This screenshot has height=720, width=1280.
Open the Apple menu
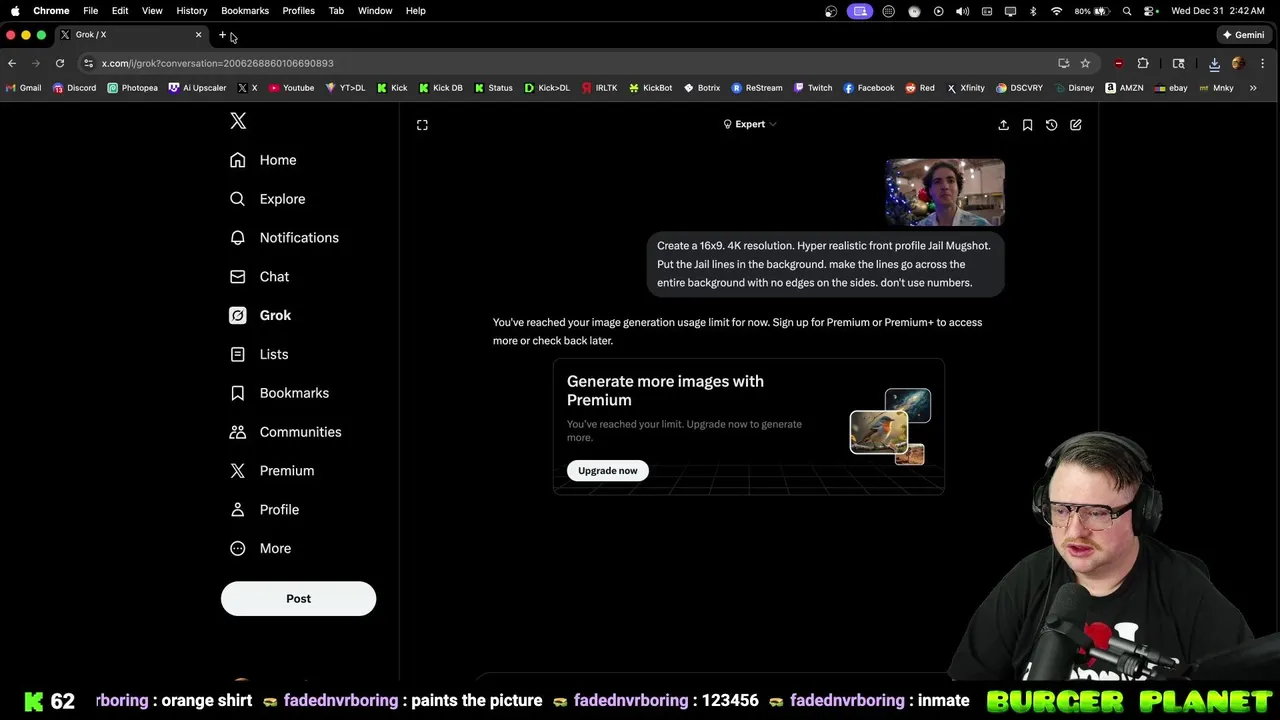pos(15,11)
